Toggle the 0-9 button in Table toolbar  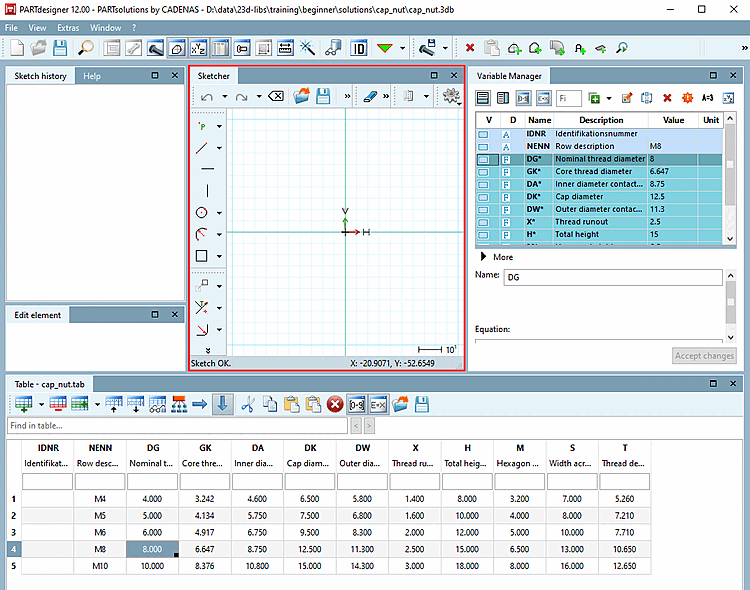coord(356,404)
